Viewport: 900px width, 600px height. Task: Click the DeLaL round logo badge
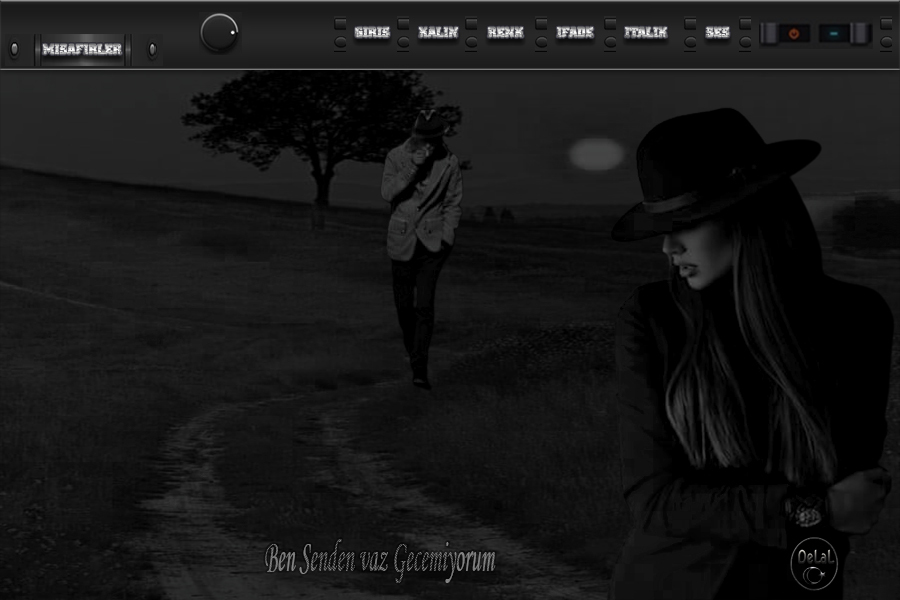click(813, 563)
